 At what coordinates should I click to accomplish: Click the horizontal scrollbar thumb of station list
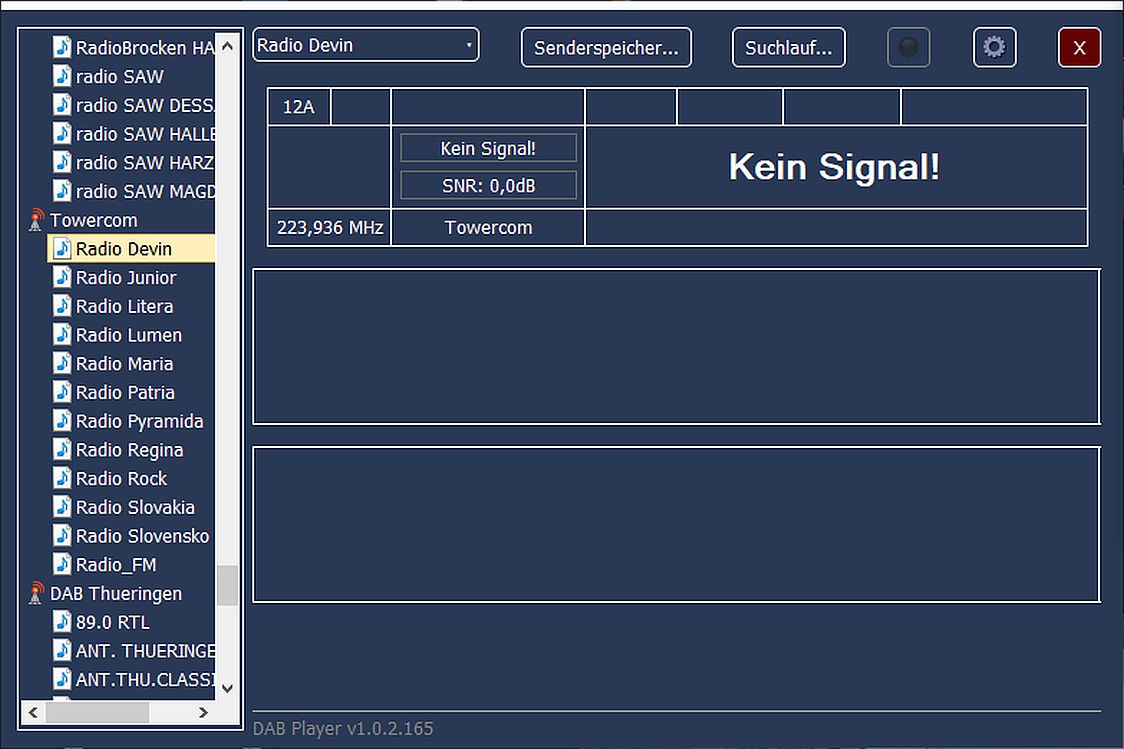tap(97, 712)
